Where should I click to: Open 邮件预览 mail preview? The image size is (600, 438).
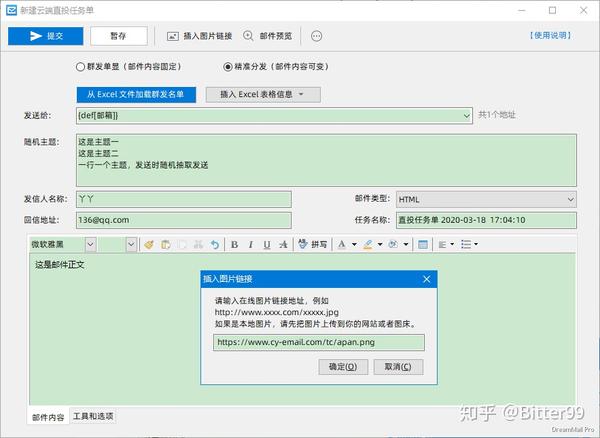267,36
